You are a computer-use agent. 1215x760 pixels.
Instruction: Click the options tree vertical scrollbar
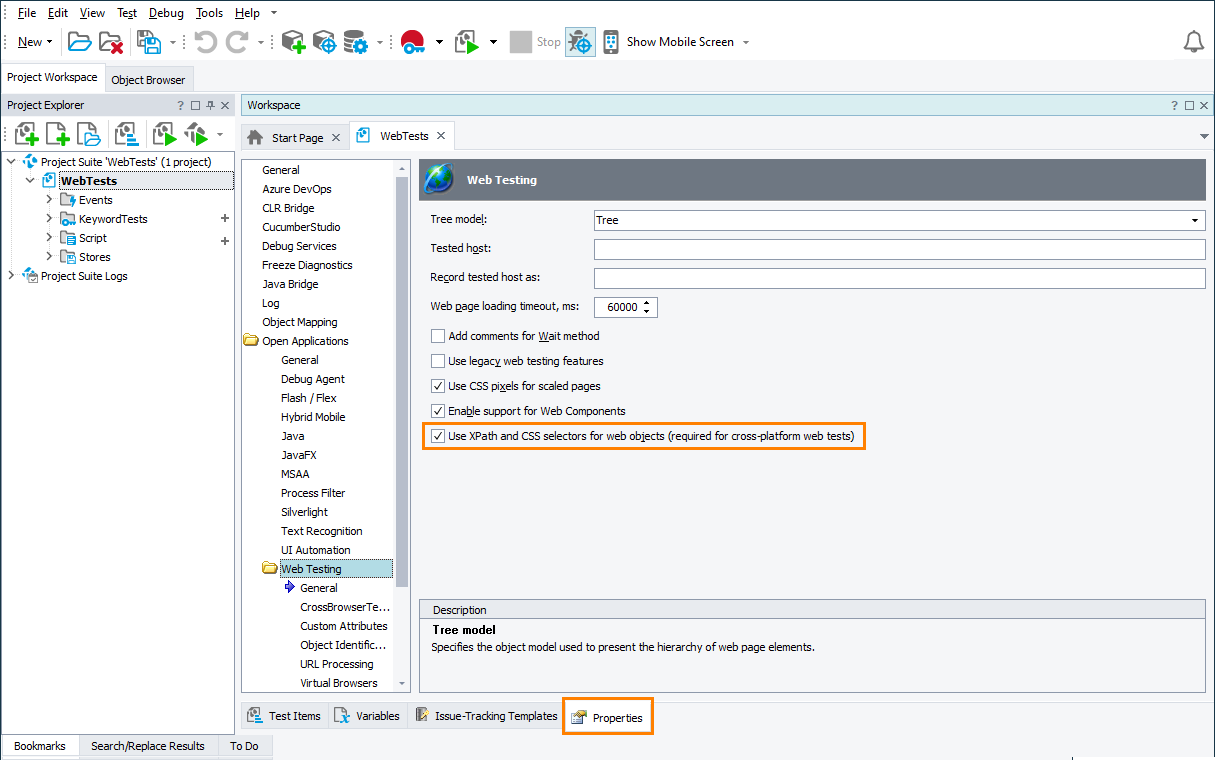tap(403, 380)
